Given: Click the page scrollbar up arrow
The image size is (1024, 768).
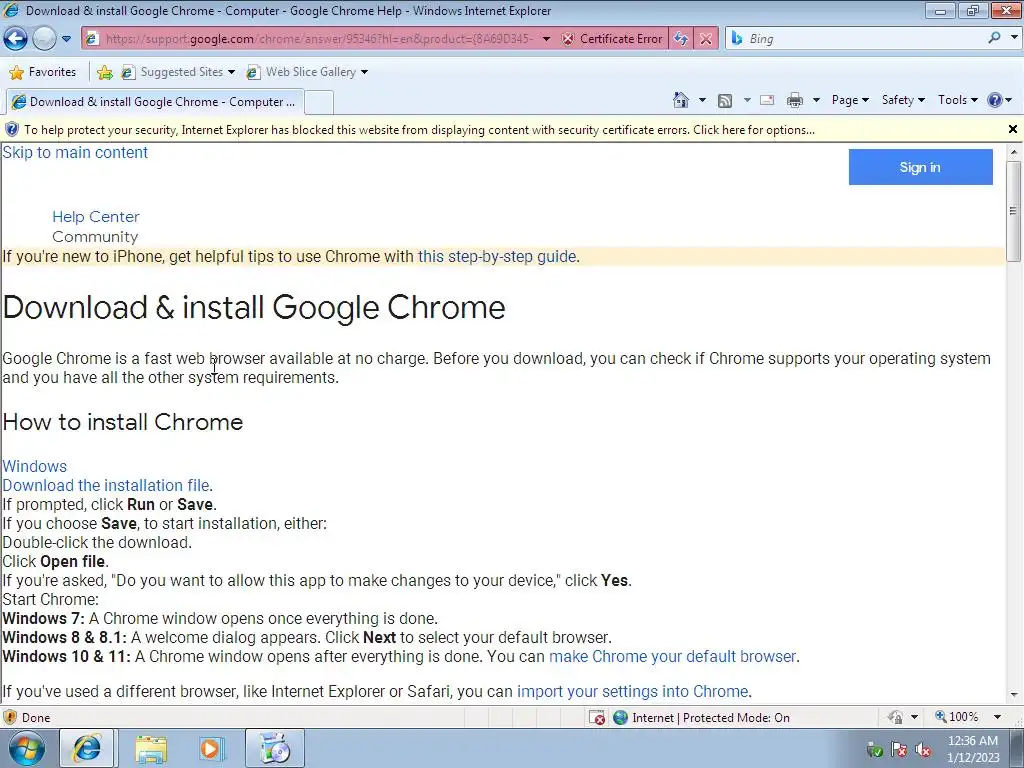Looking at the screenshot, I should pyautogui.click(x=1014, y=152).
